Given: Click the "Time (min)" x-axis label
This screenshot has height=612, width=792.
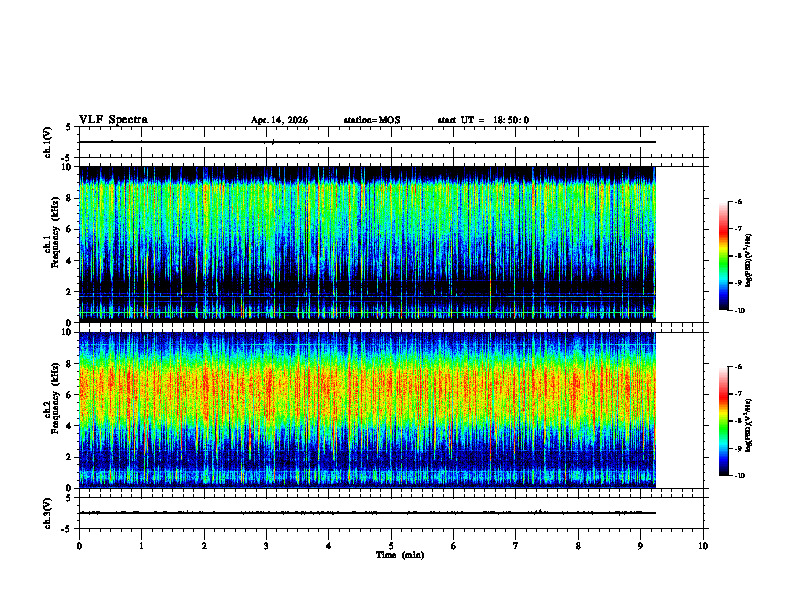Looking at the screenshot, I should click(400, 555).
